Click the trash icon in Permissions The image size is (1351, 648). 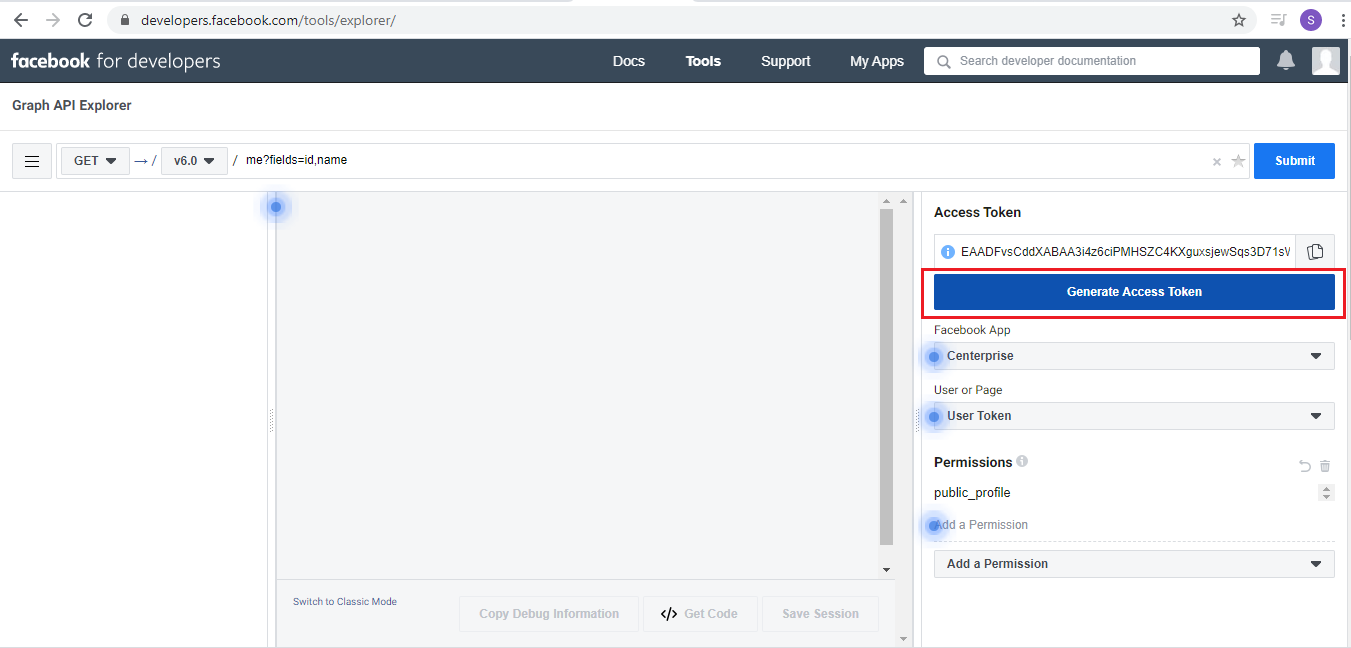pyautogui.click(x=1325, y=466)
